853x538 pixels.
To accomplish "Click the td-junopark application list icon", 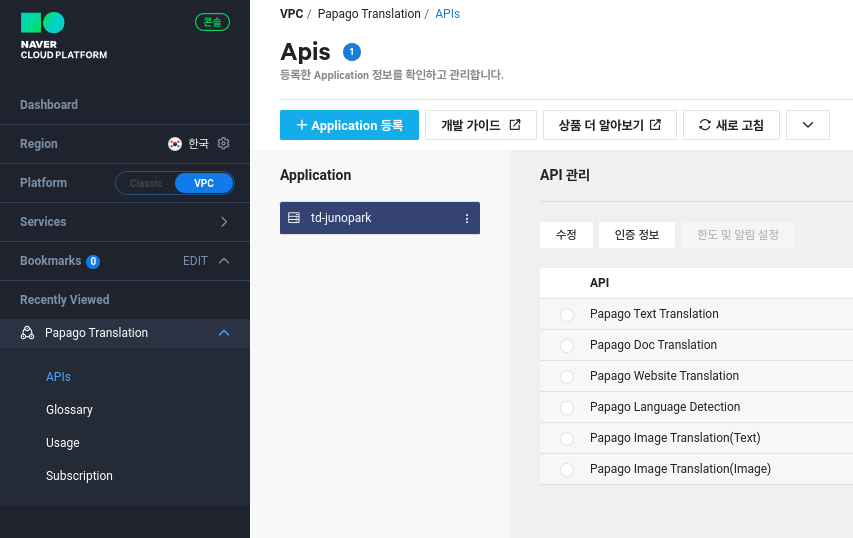I will pyautogui.click(x=294, y=218).
